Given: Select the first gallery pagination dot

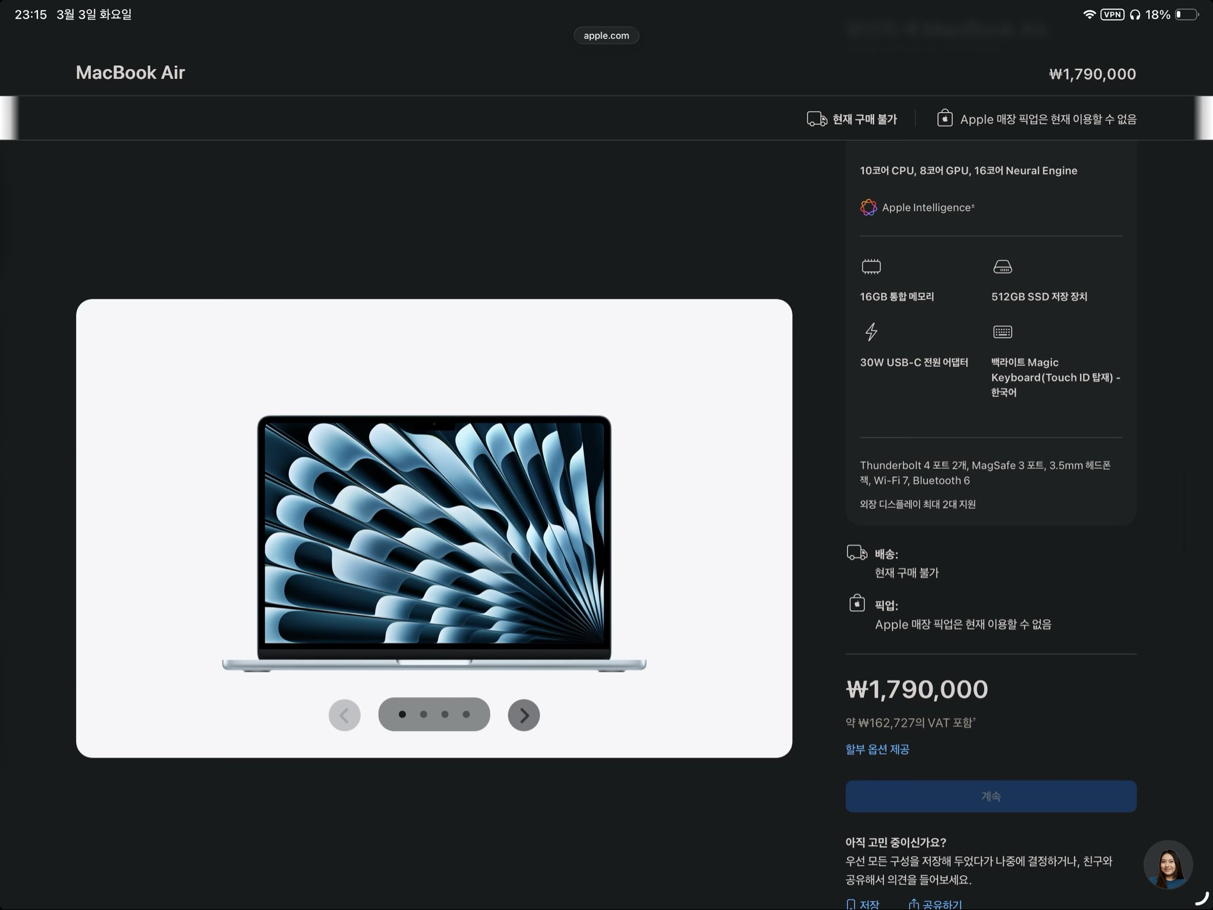Looking at the screenshot, I should pos(402,715).
